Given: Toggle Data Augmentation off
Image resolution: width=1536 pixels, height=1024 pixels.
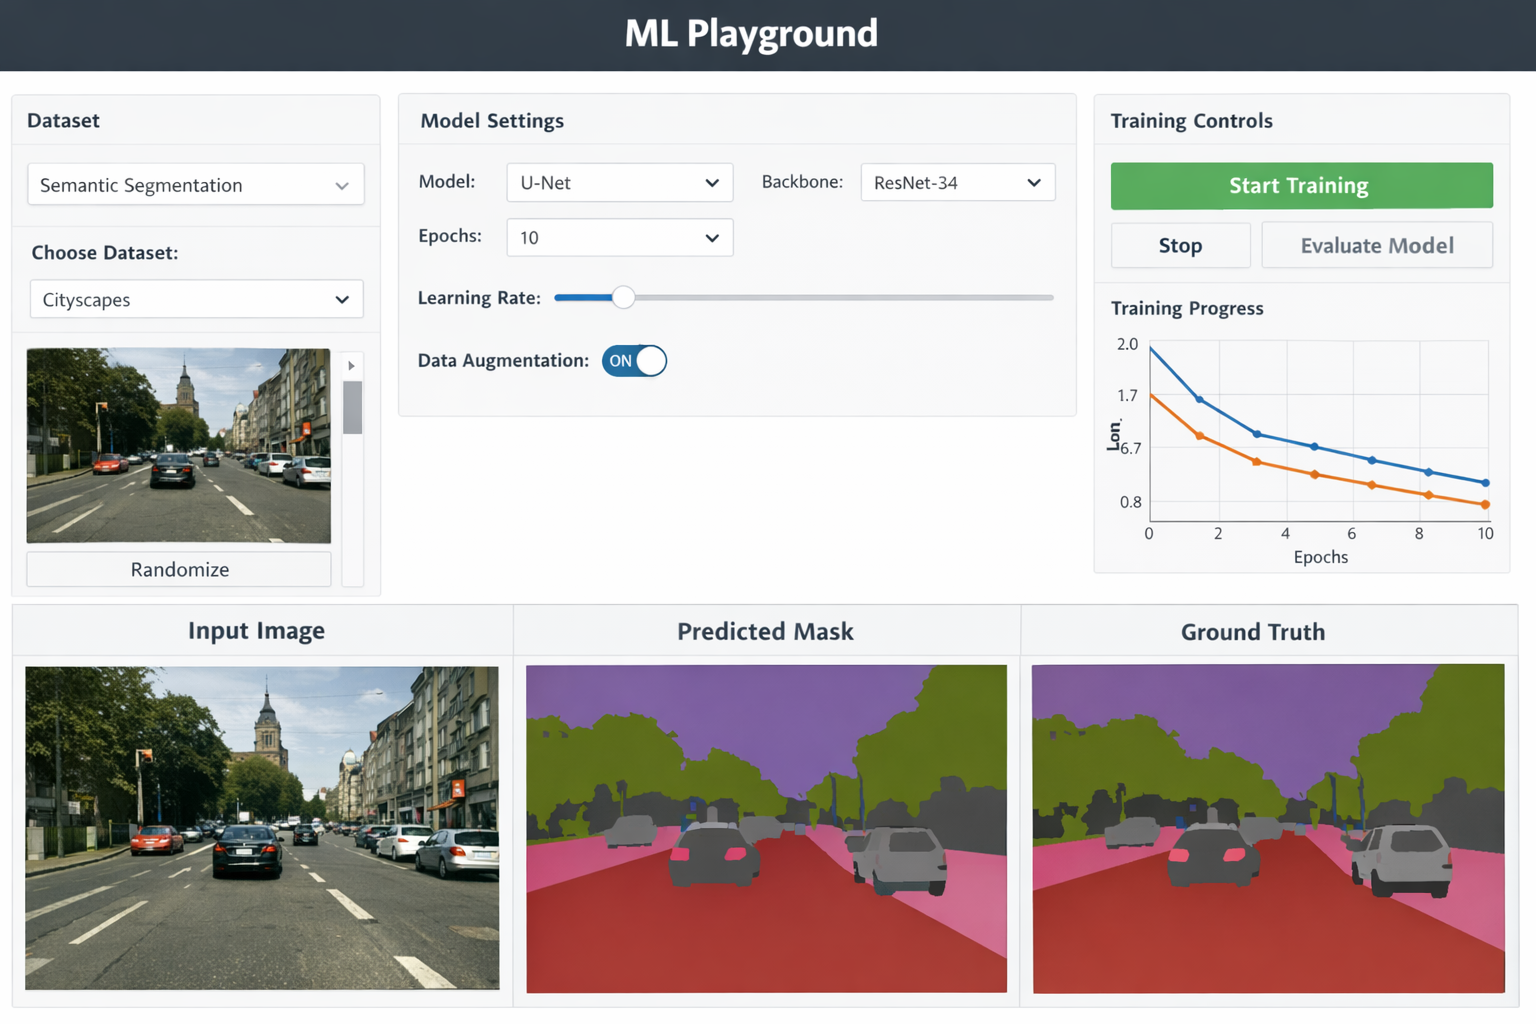Looking at the screenshot, I should point(634,361).
